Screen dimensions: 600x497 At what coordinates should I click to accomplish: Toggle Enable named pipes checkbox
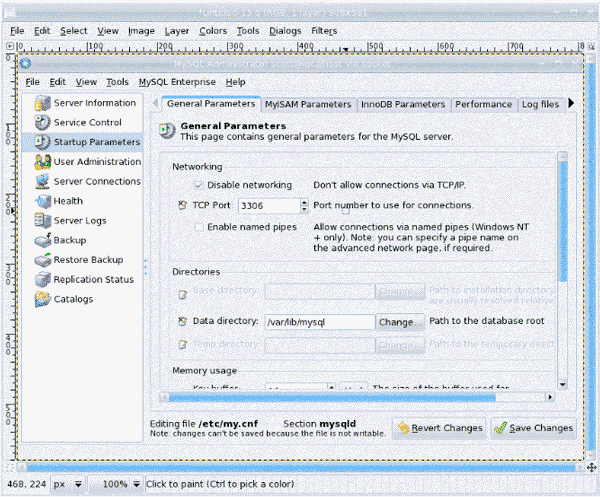point(199,227)
